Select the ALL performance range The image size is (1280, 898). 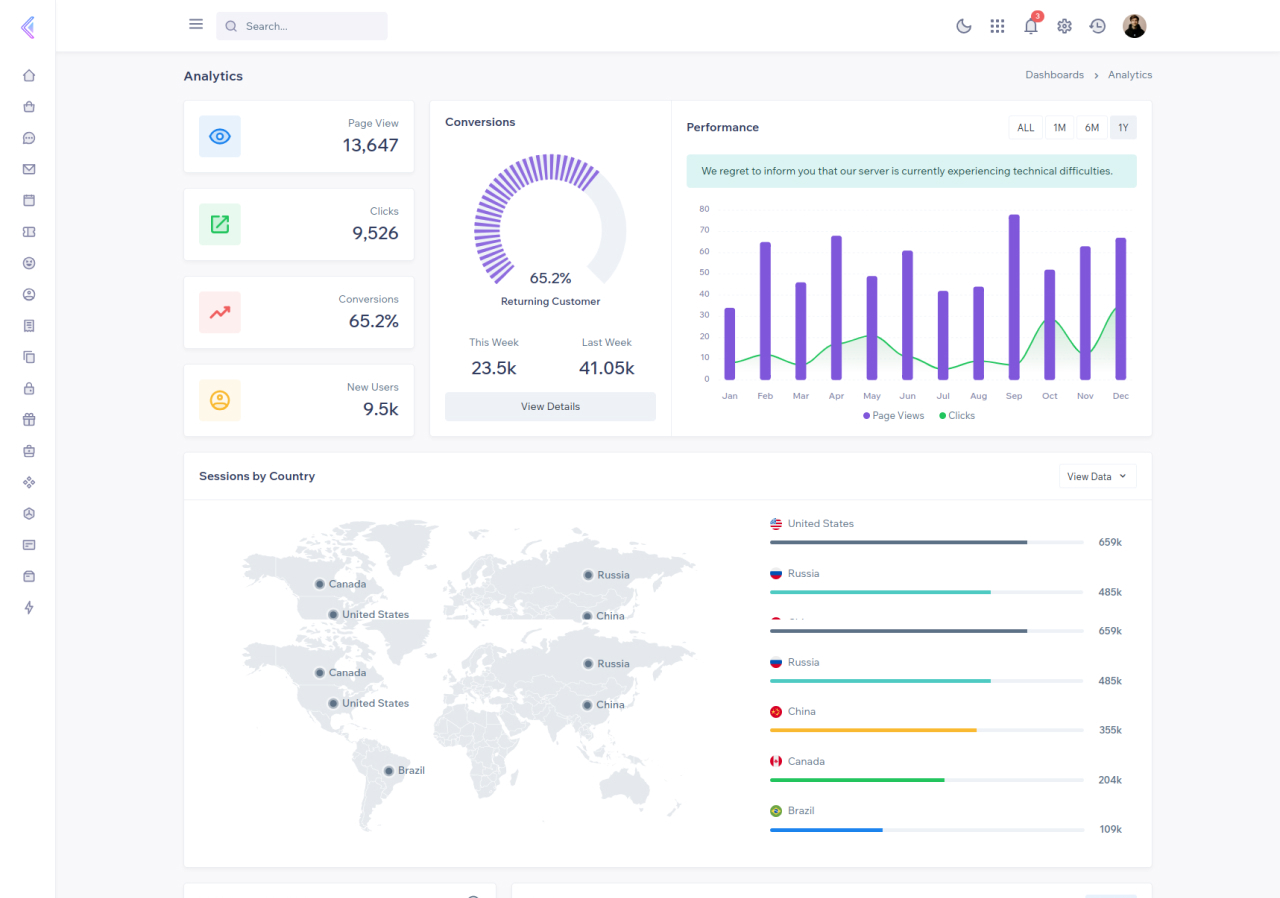tap(1026, 128)
